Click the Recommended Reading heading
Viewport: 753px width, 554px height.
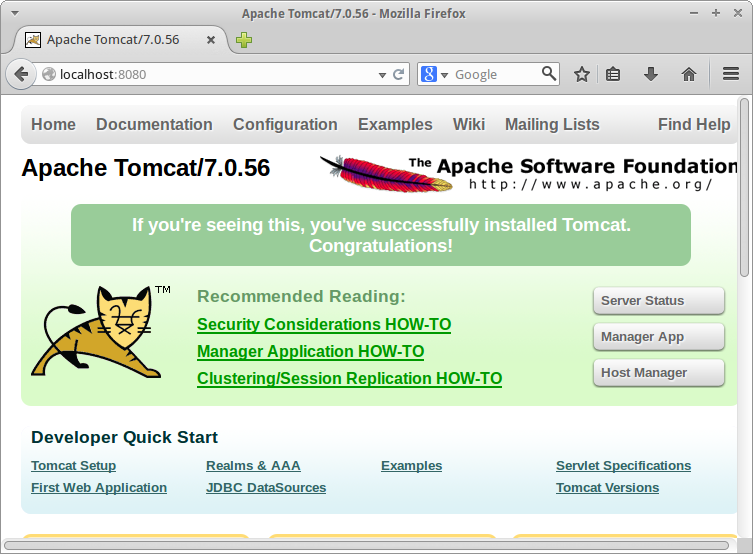click(301, 296)
